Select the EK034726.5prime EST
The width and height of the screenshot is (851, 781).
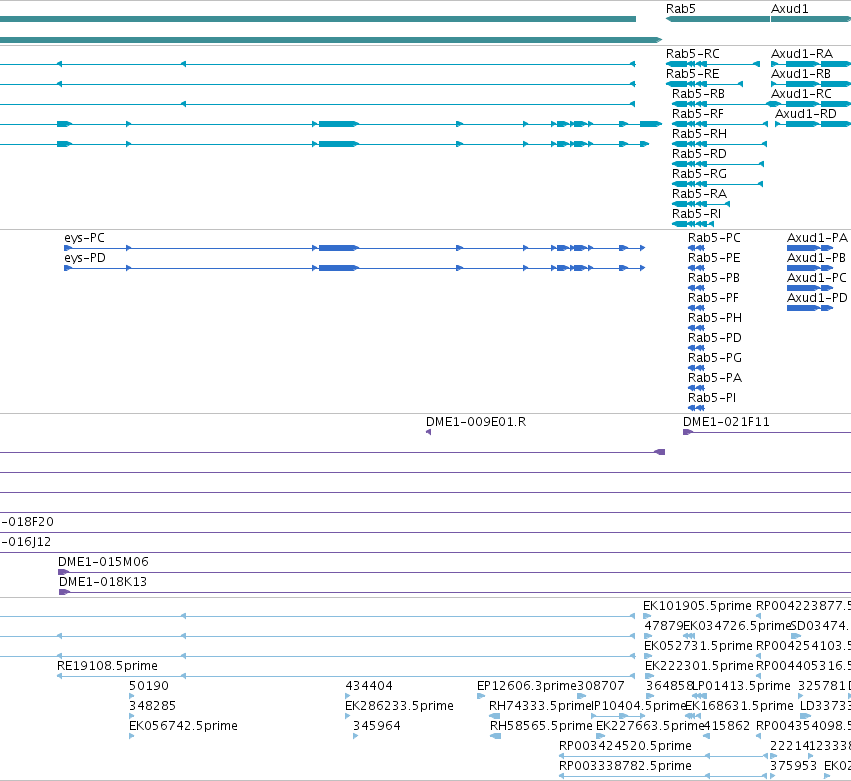tap(737, 626)
